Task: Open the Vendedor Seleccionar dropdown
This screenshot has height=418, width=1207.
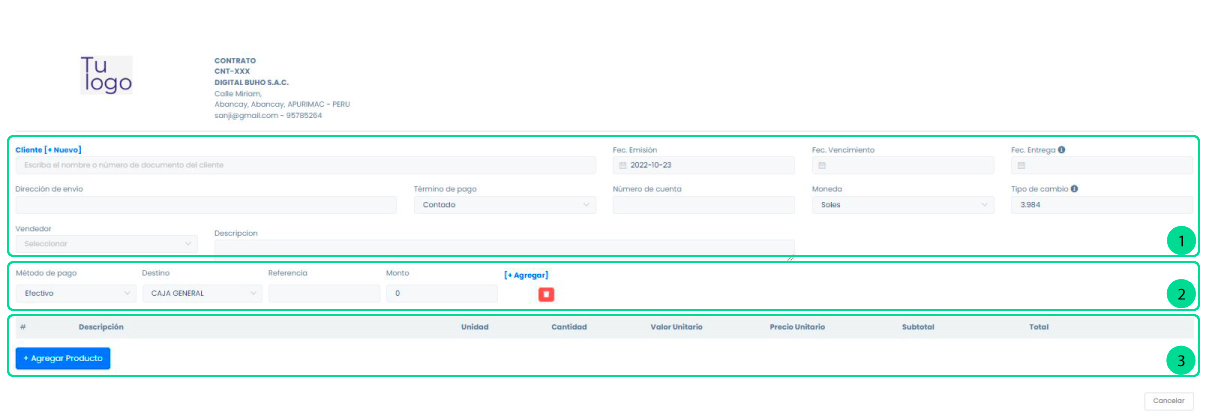Action: point(106,243)
